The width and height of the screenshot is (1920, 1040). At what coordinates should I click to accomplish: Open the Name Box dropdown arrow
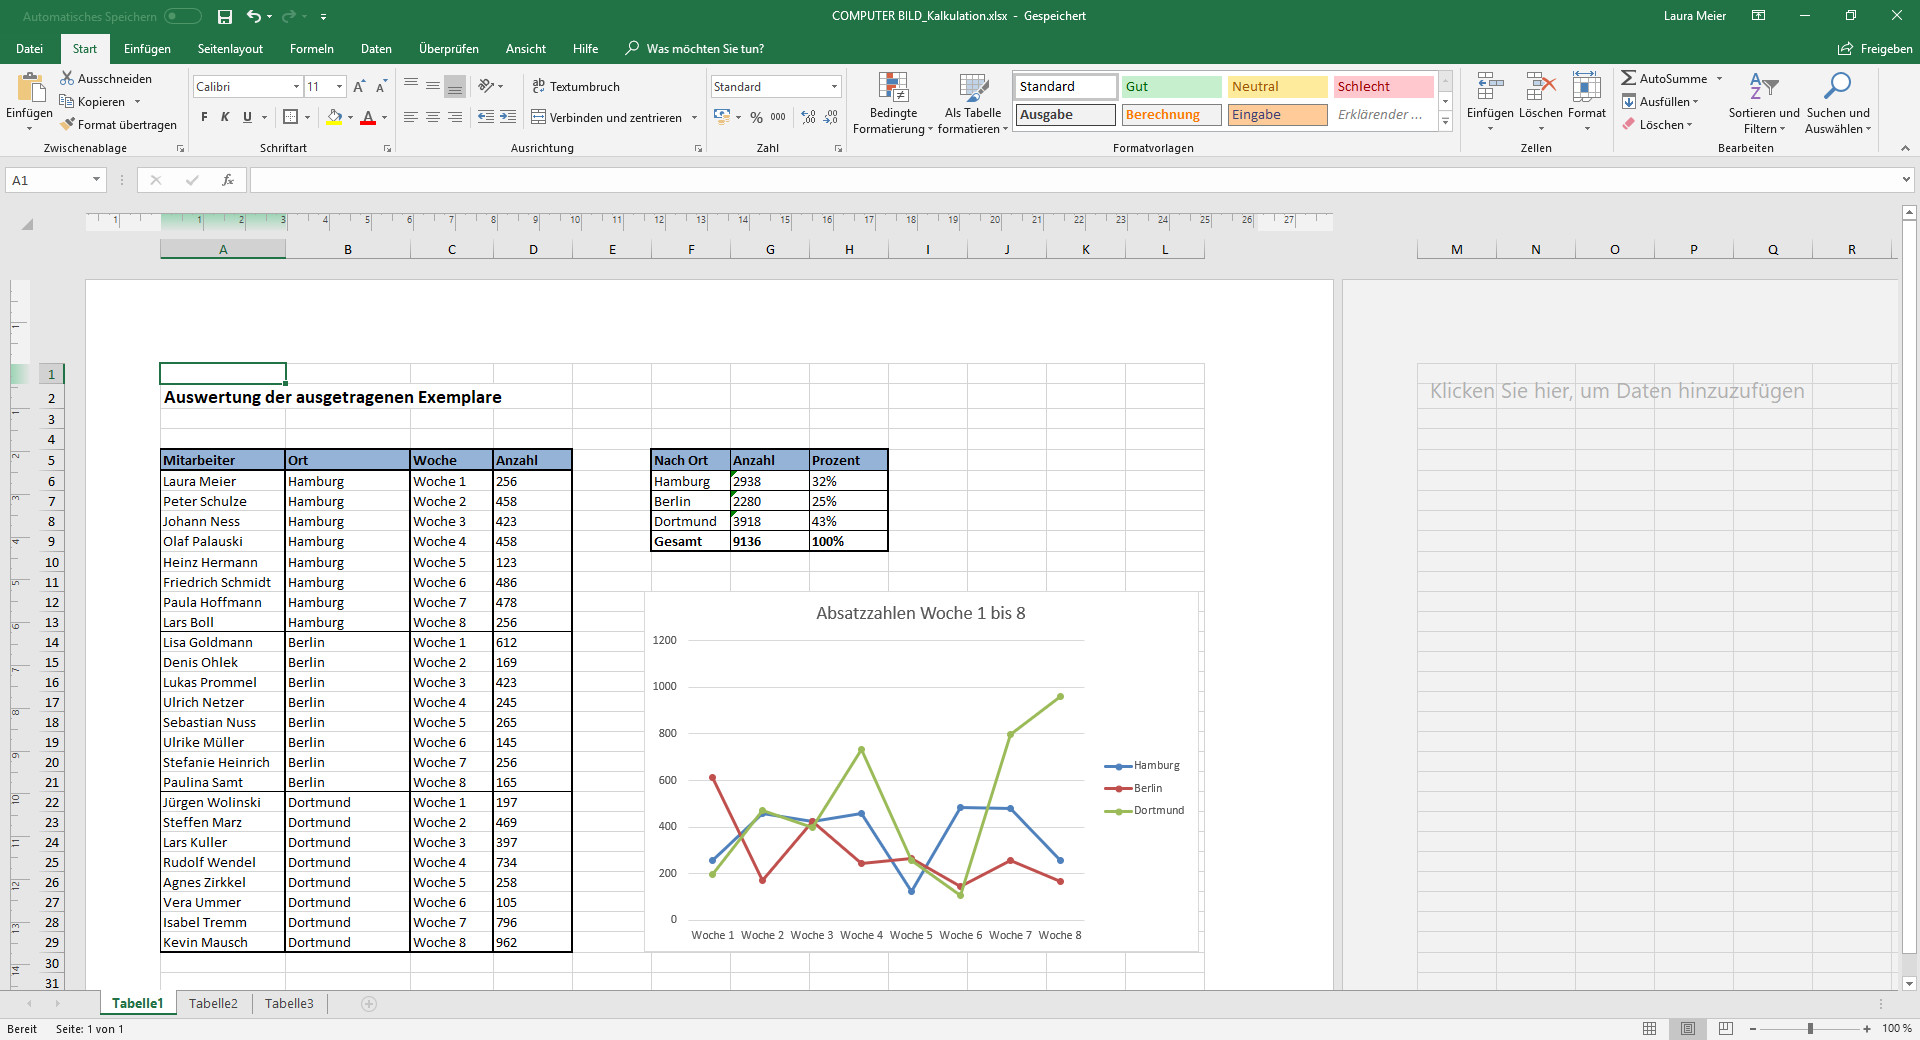[x=96, y=180]
